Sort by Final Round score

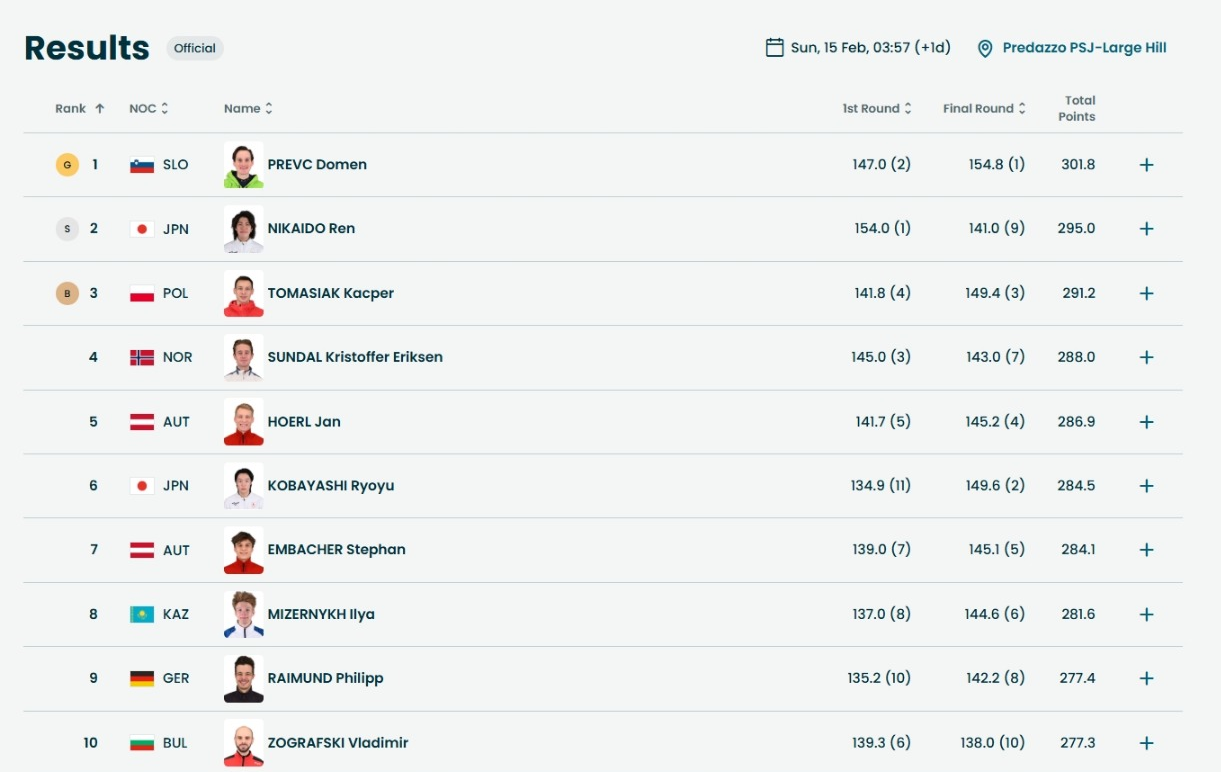984,109
